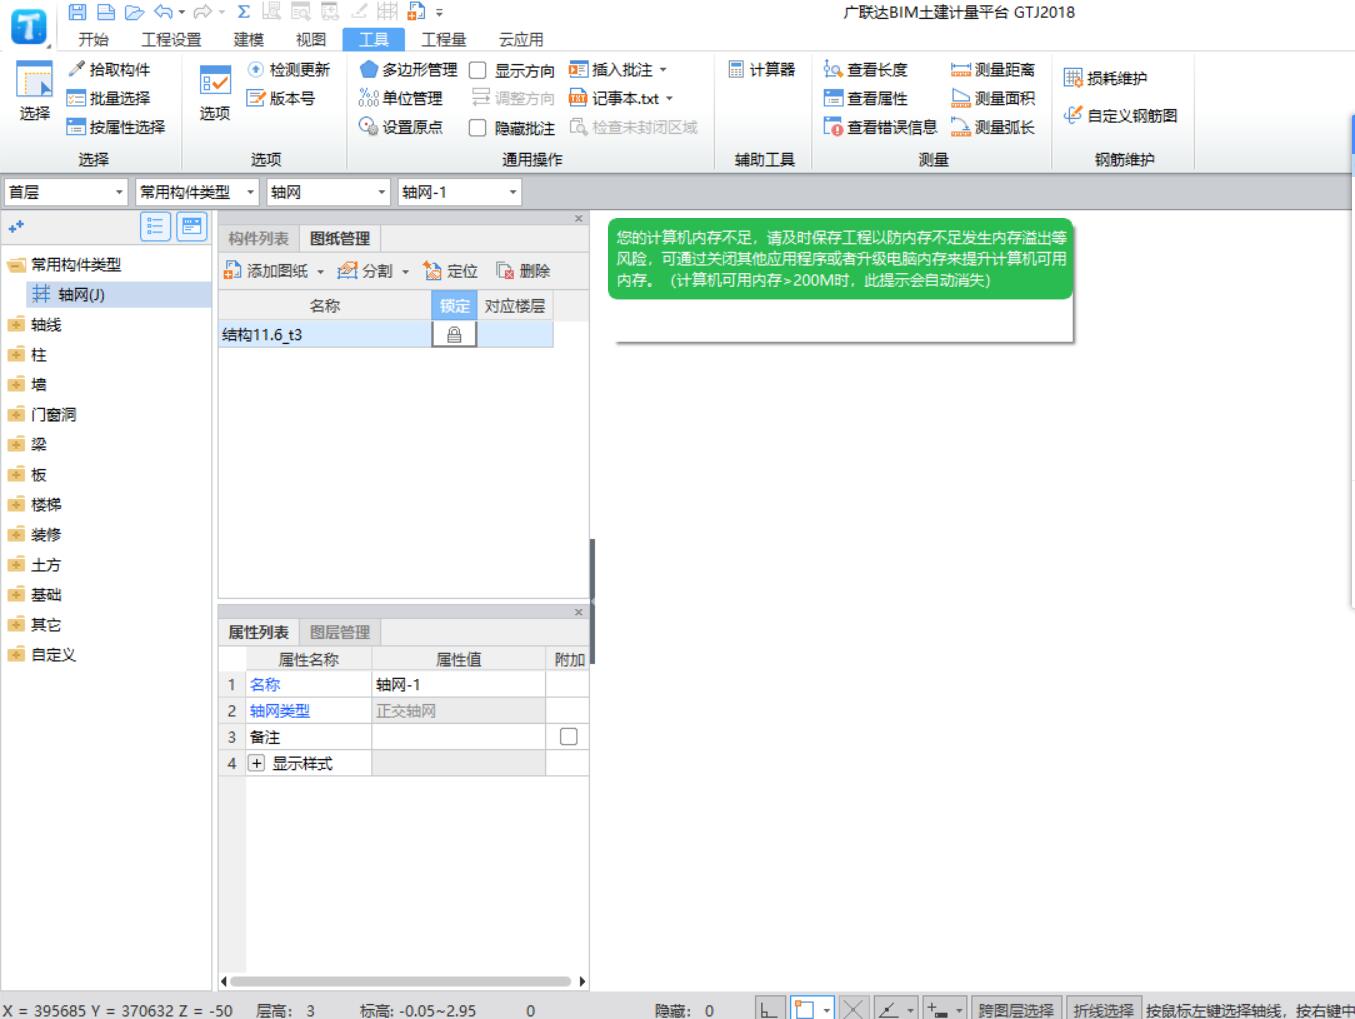
Task: Click the Sum (Σ) calculate icon
Action: coord(243,12)
